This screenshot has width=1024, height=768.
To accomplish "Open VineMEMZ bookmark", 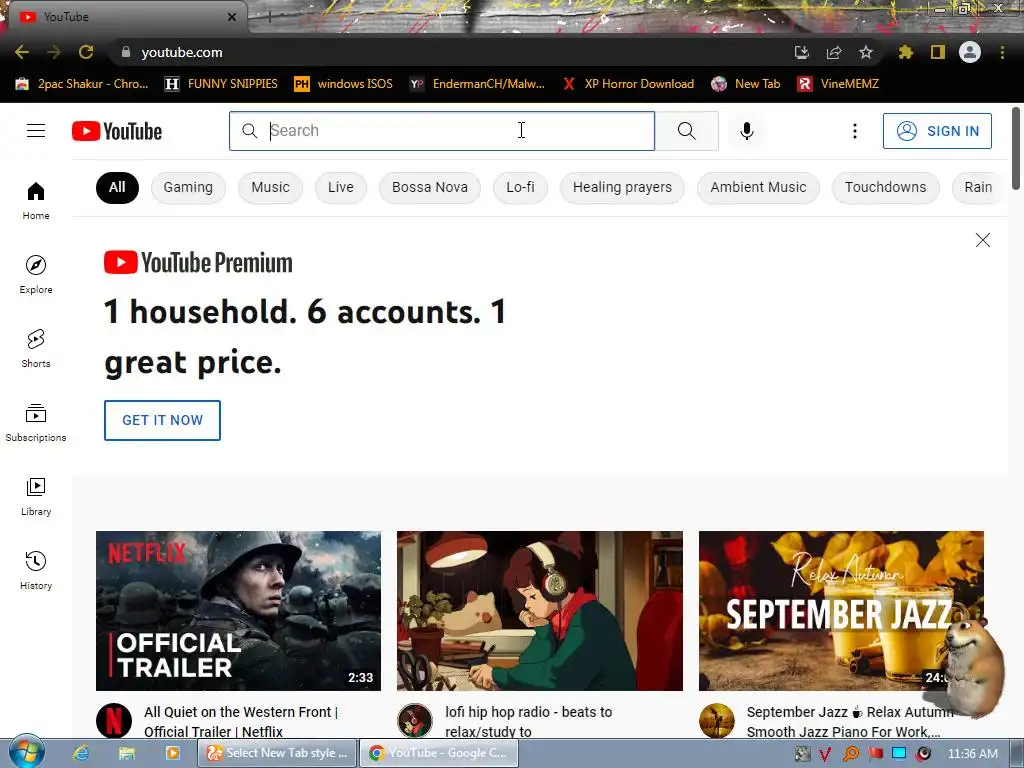I will click(839, 84).
